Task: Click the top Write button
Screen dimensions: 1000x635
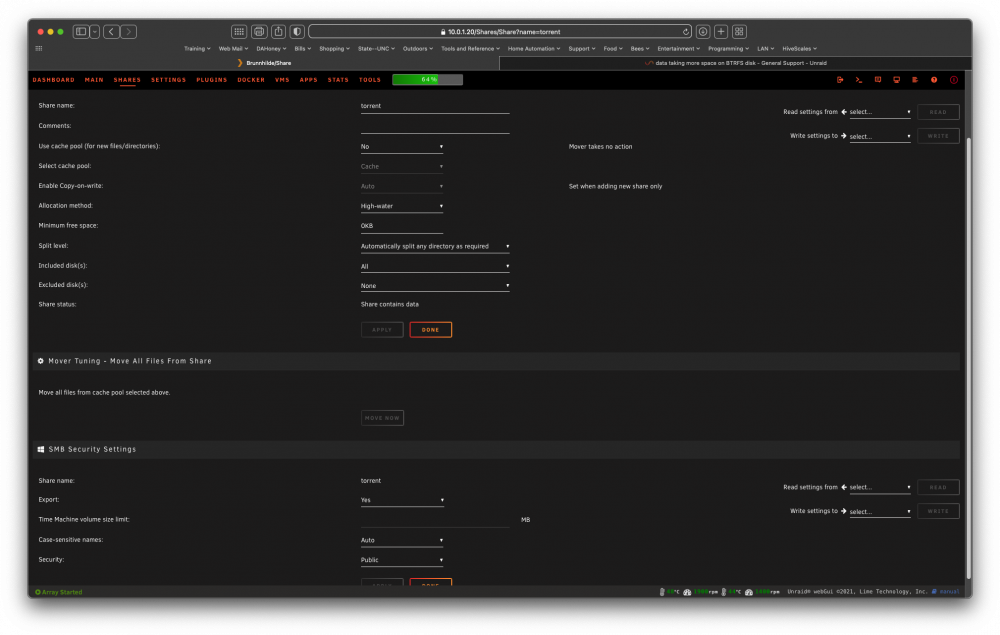Action: pos(938,136)
